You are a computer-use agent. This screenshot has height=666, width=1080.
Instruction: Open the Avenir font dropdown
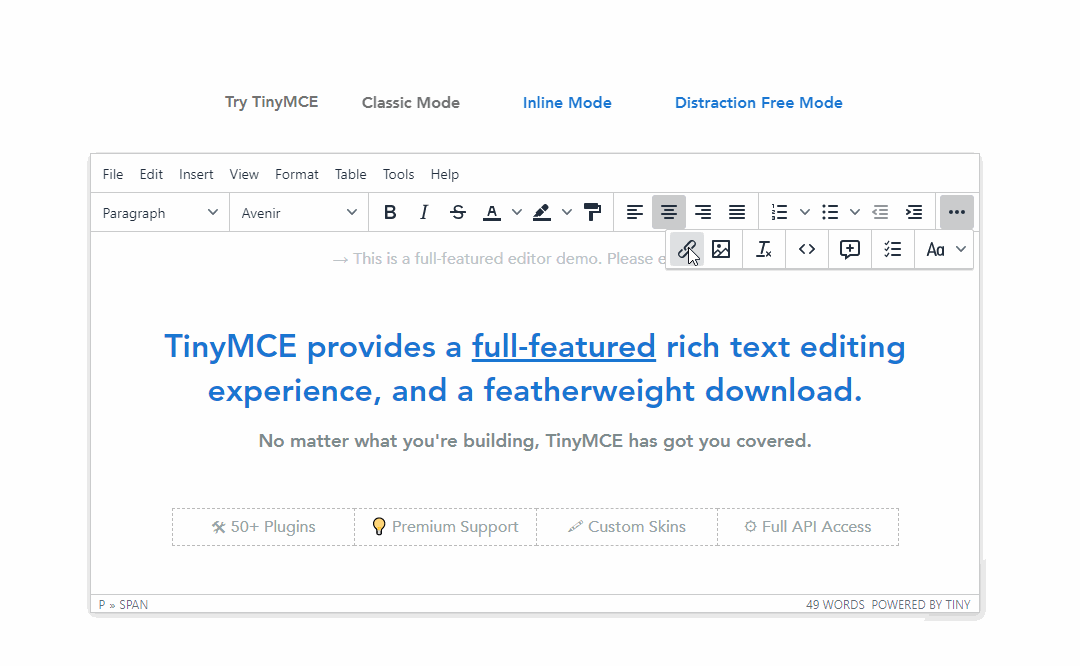(x=298, y=213)
